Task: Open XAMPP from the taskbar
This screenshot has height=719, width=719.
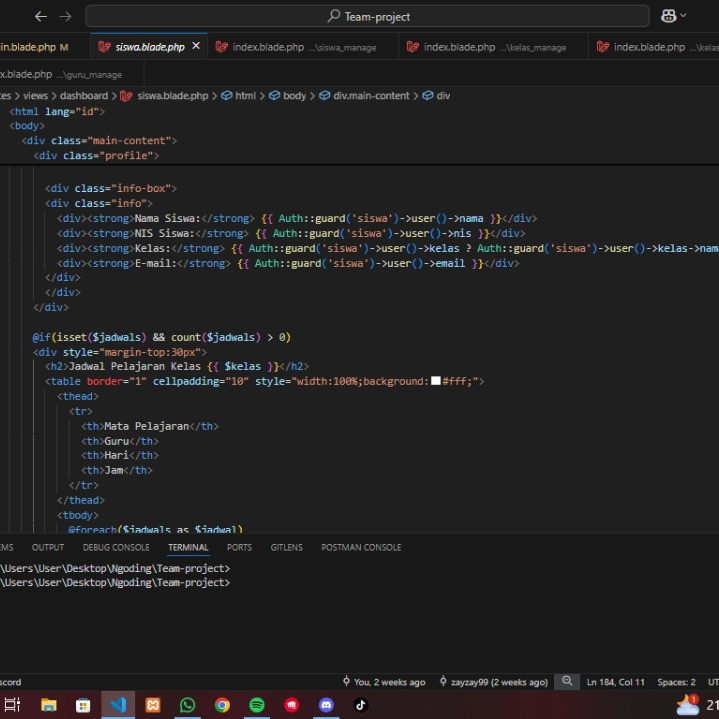Action: pos(153,705)
